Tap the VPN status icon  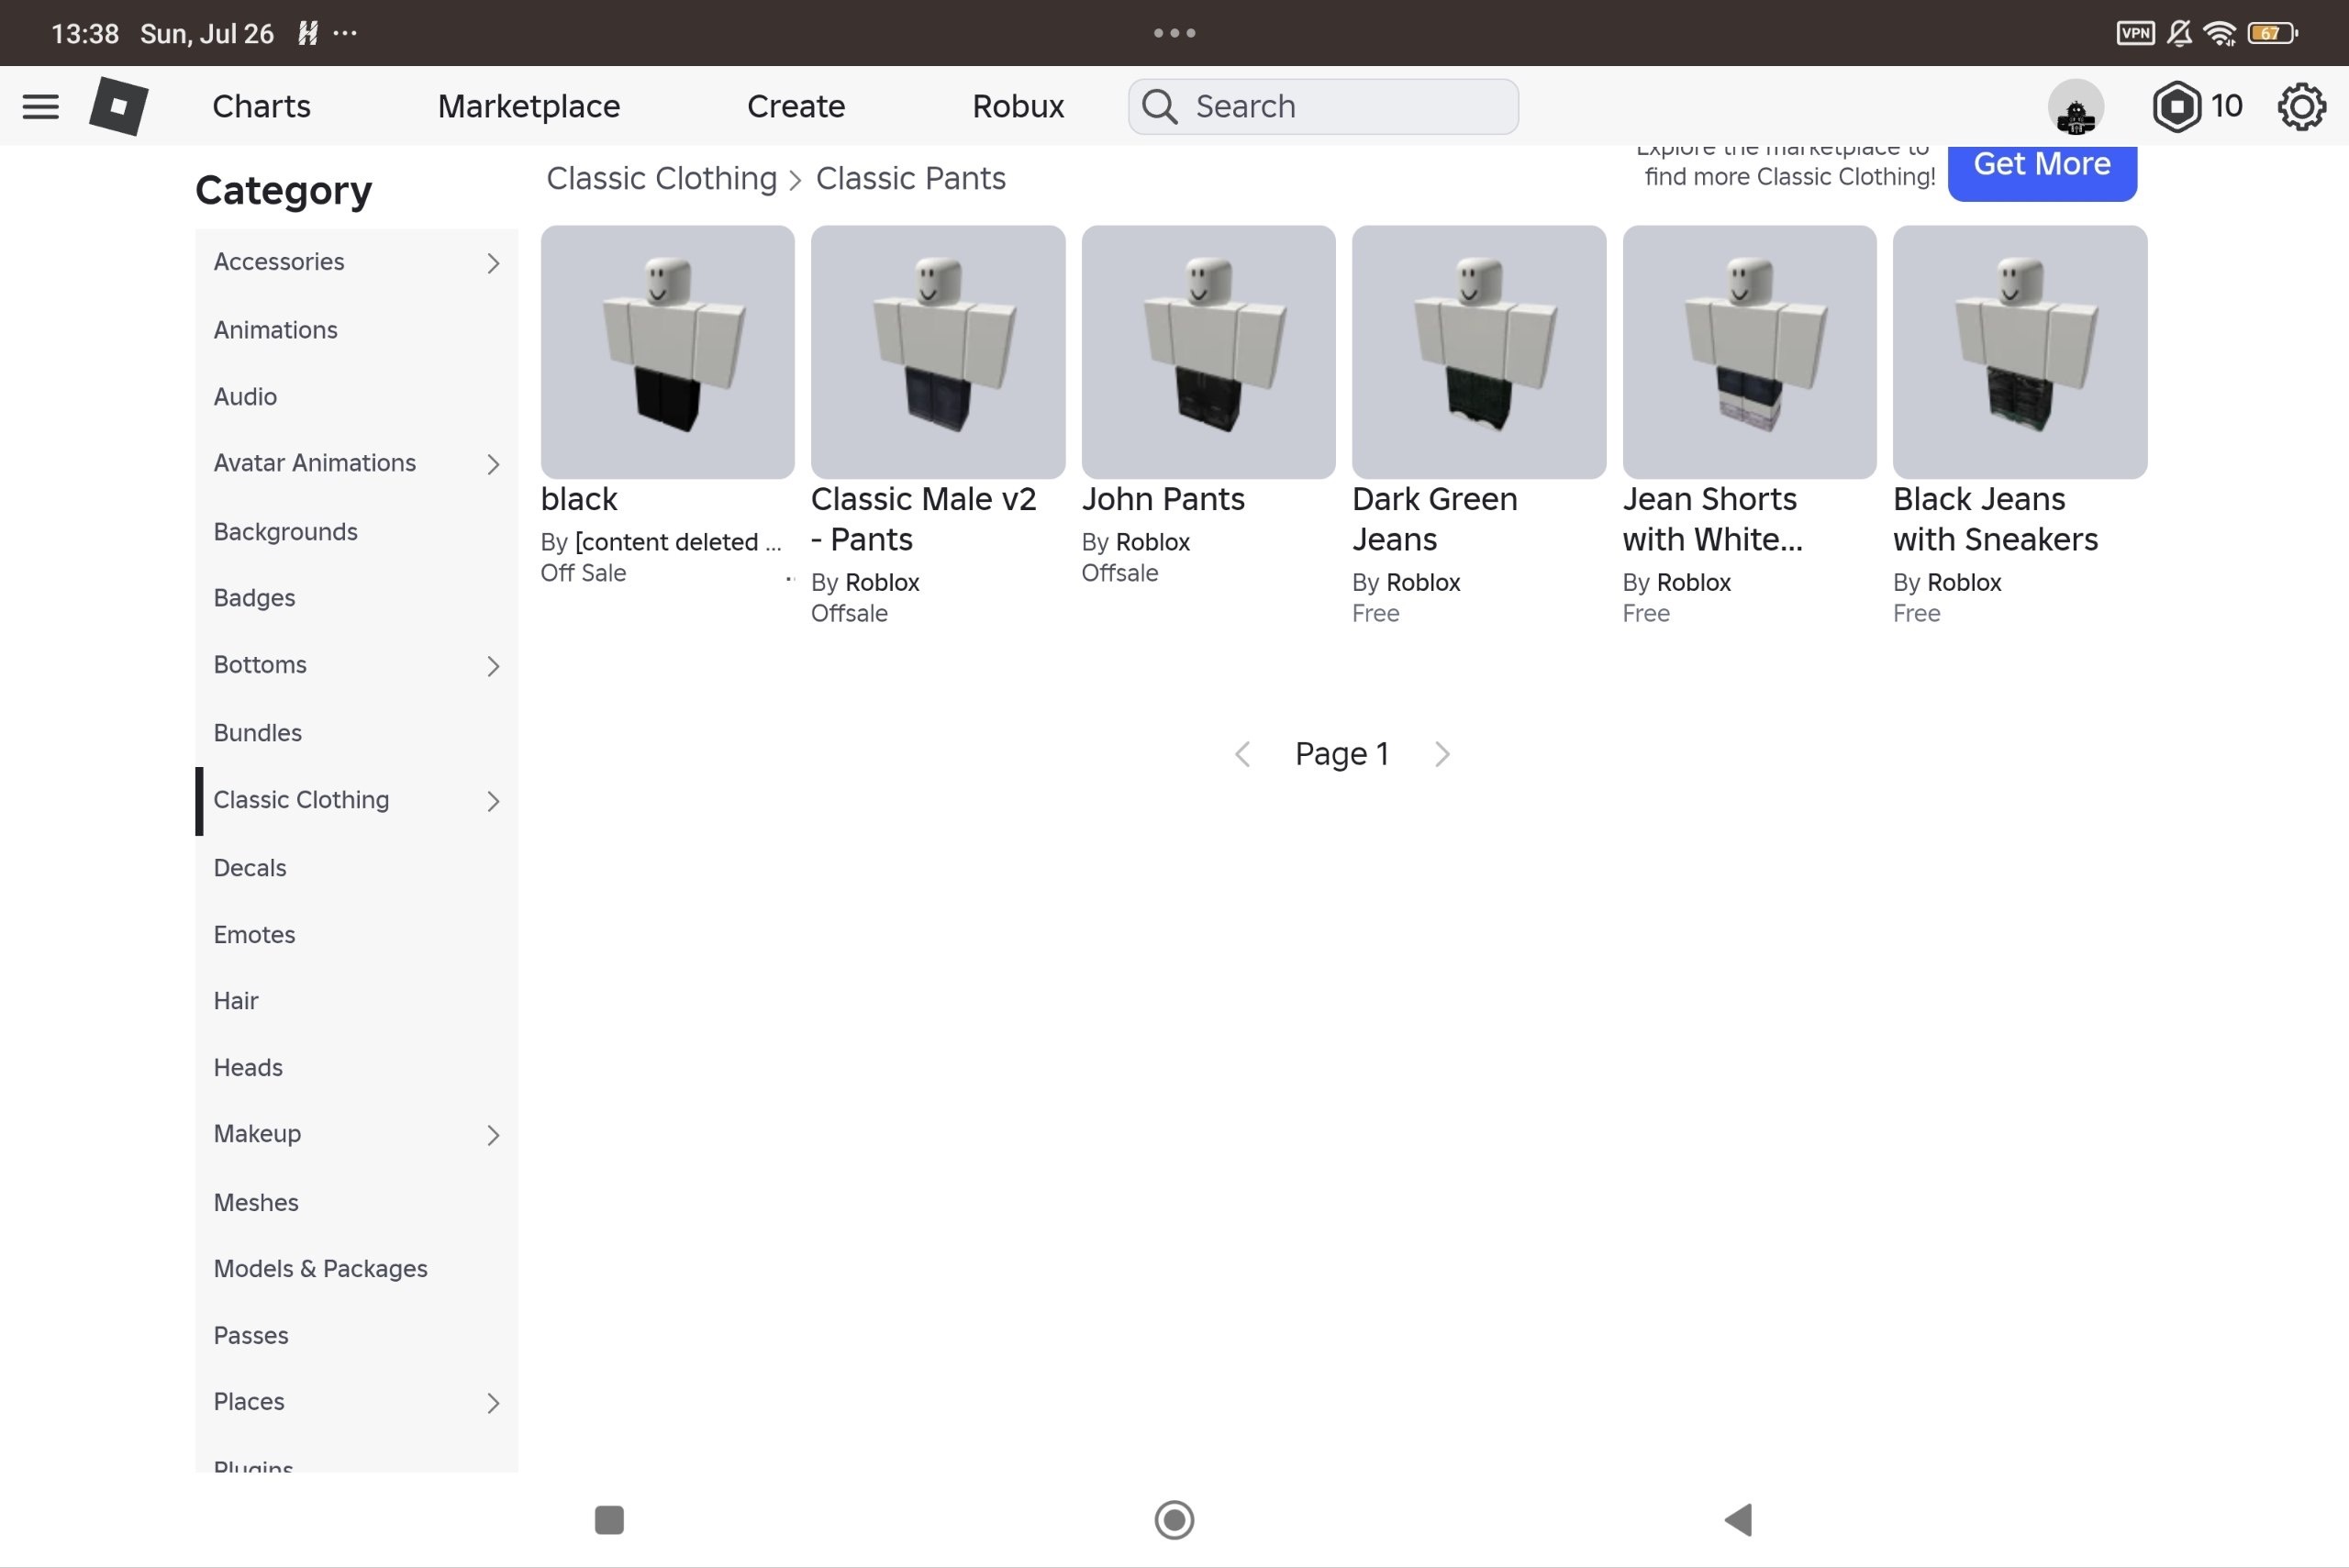(x=2135, y=33)
